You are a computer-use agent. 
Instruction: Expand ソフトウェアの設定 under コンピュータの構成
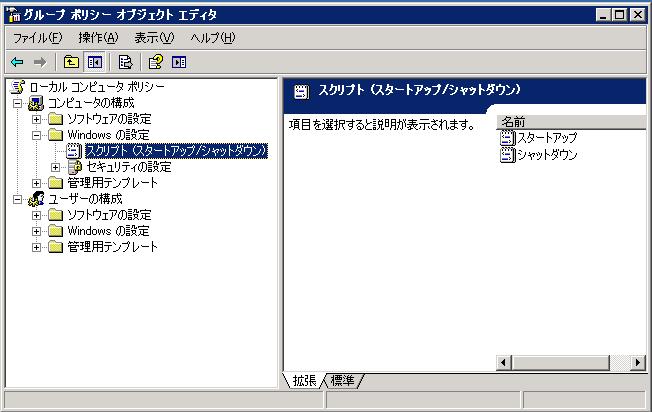(37, 119)
